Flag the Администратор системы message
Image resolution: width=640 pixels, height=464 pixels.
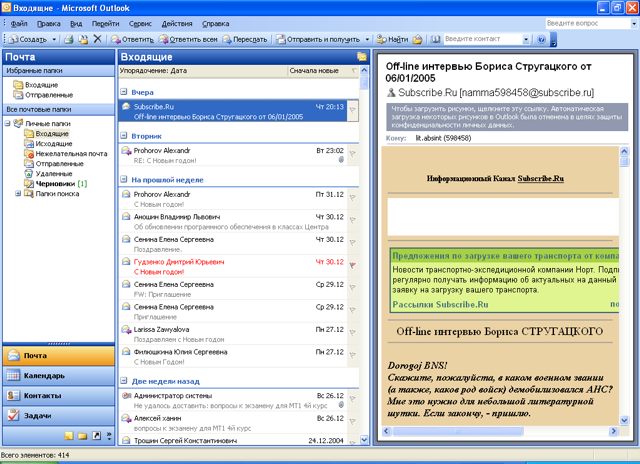coord(353,399)
